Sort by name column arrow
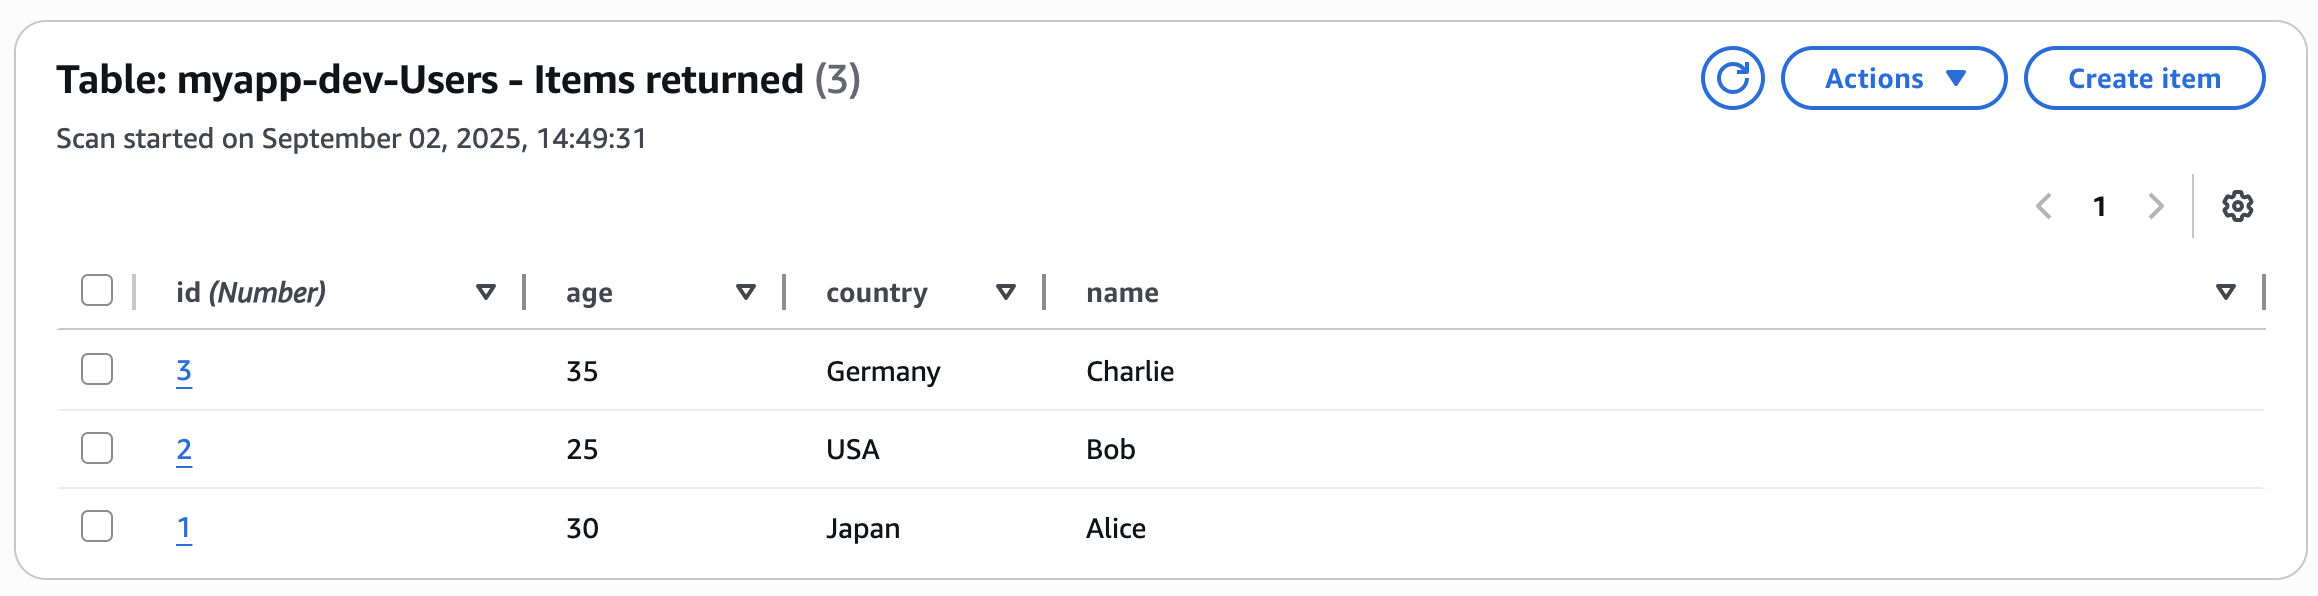Image resolution: width=2318 pixels, height=596 pixels. pos(2226,292)
